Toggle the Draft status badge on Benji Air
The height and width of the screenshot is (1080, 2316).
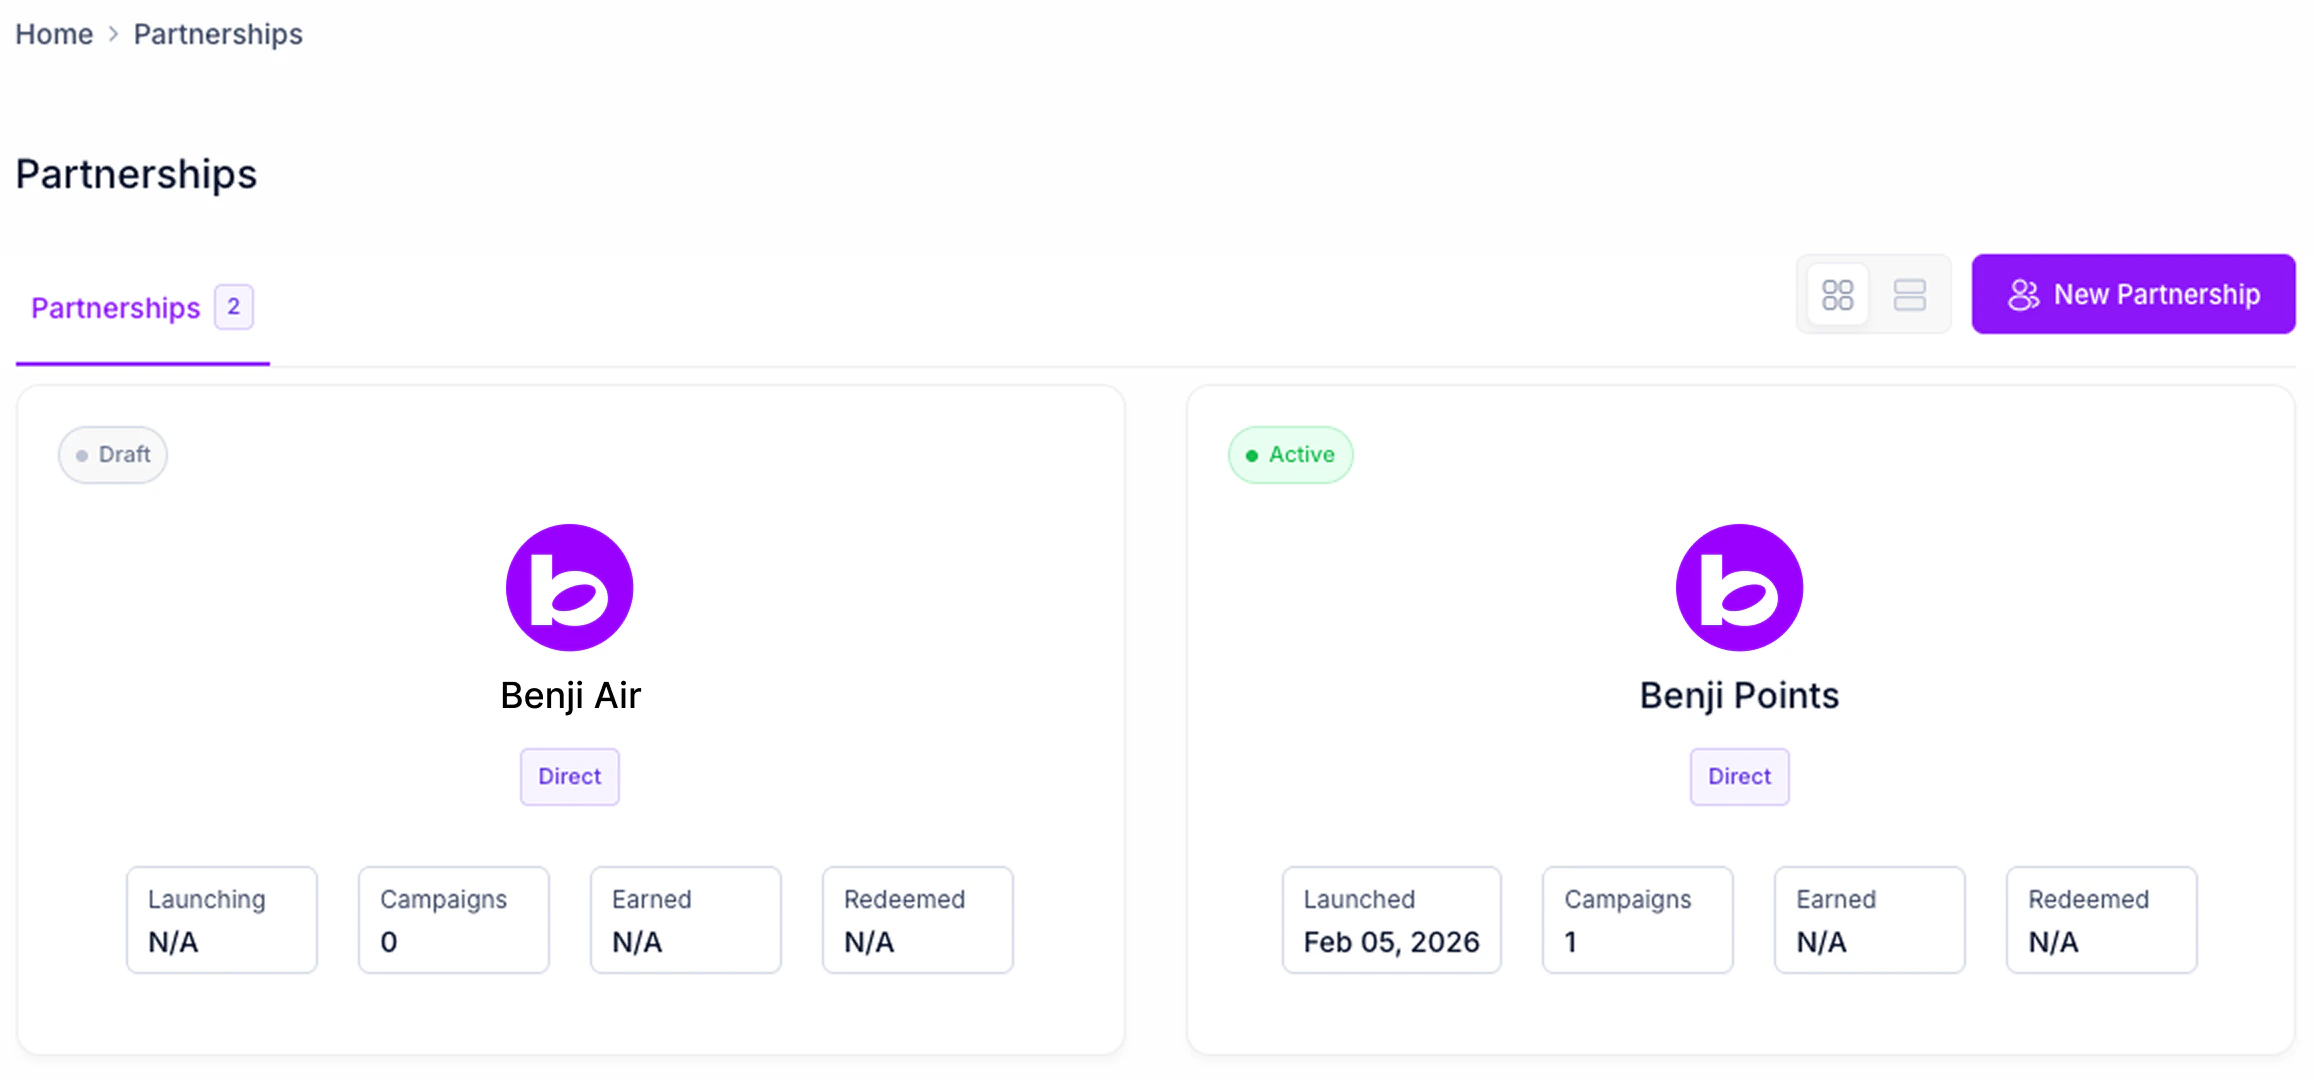[113, 454]
